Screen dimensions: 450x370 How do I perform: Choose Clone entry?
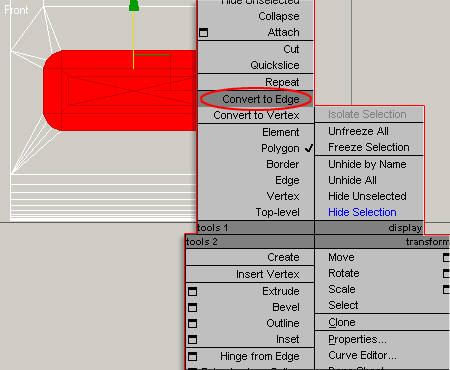[x=342, y=322]
